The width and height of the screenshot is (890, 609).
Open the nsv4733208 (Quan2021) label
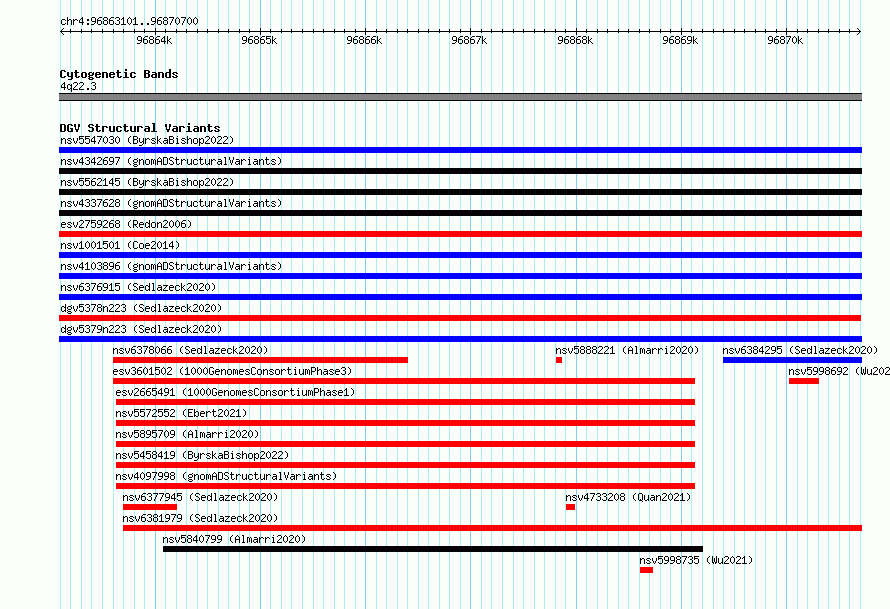[x=628, y=497]
